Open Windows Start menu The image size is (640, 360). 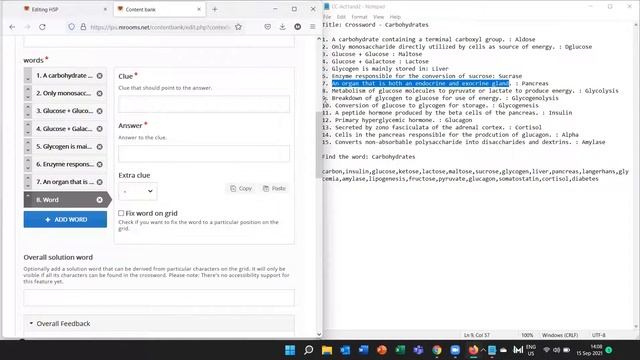tap(290, 350)
